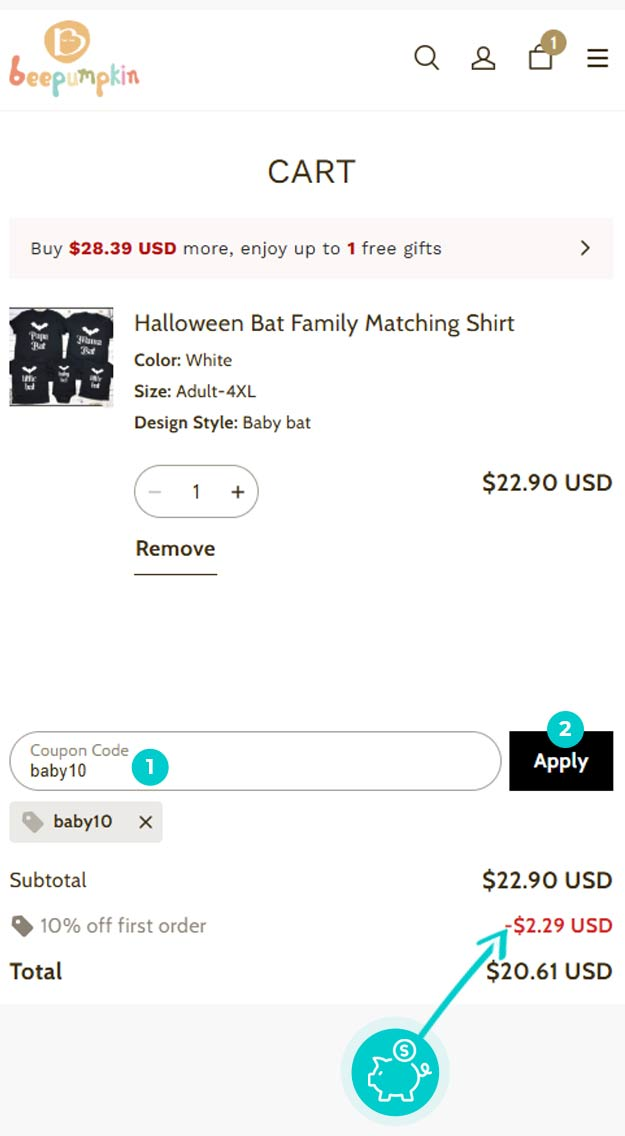The height and width of the screenshot is (1136, 625).
Task: Click the baby10 coupon tag icon
Action: tap(33, 822)
